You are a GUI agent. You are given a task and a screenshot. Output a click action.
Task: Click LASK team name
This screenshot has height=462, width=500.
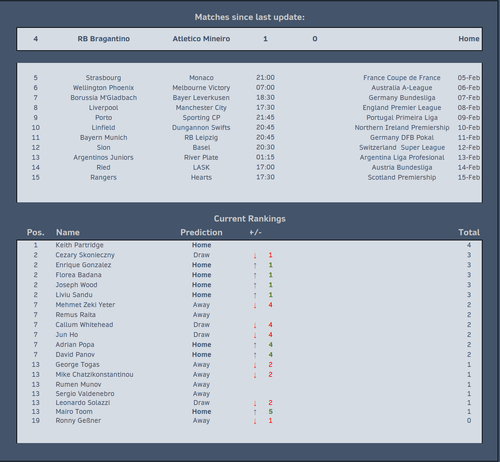[201, 168]
